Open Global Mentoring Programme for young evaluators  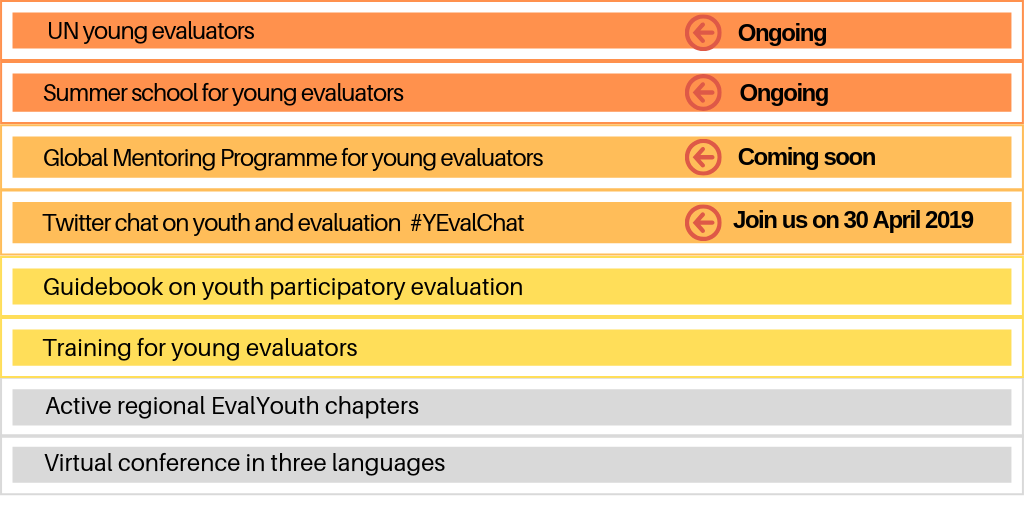pyautogui.click(x=512, y=157)
